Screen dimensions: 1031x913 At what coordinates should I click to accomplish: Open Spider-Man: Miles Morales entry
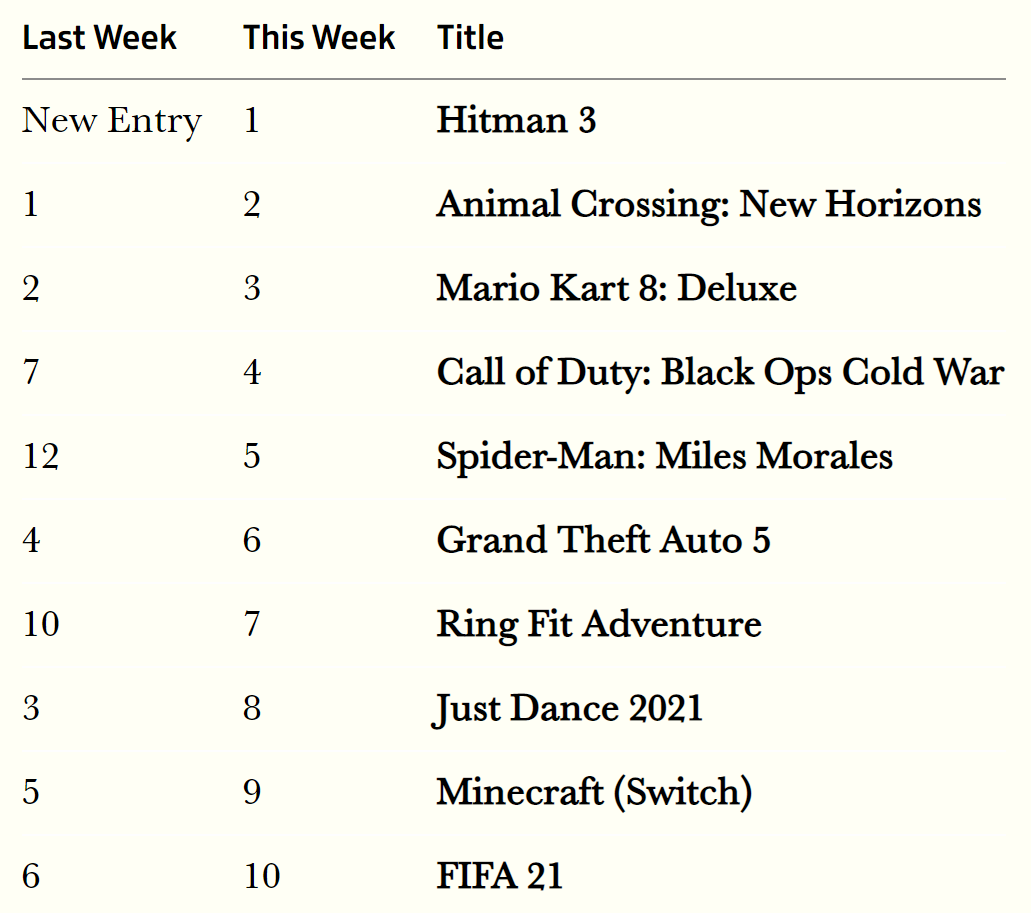tap(664, 457)
